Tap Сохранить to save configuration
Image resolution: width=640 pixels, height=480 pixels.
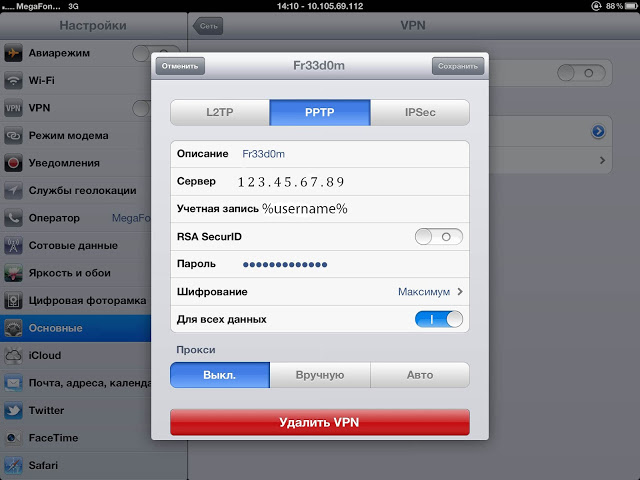pos(457,66)
